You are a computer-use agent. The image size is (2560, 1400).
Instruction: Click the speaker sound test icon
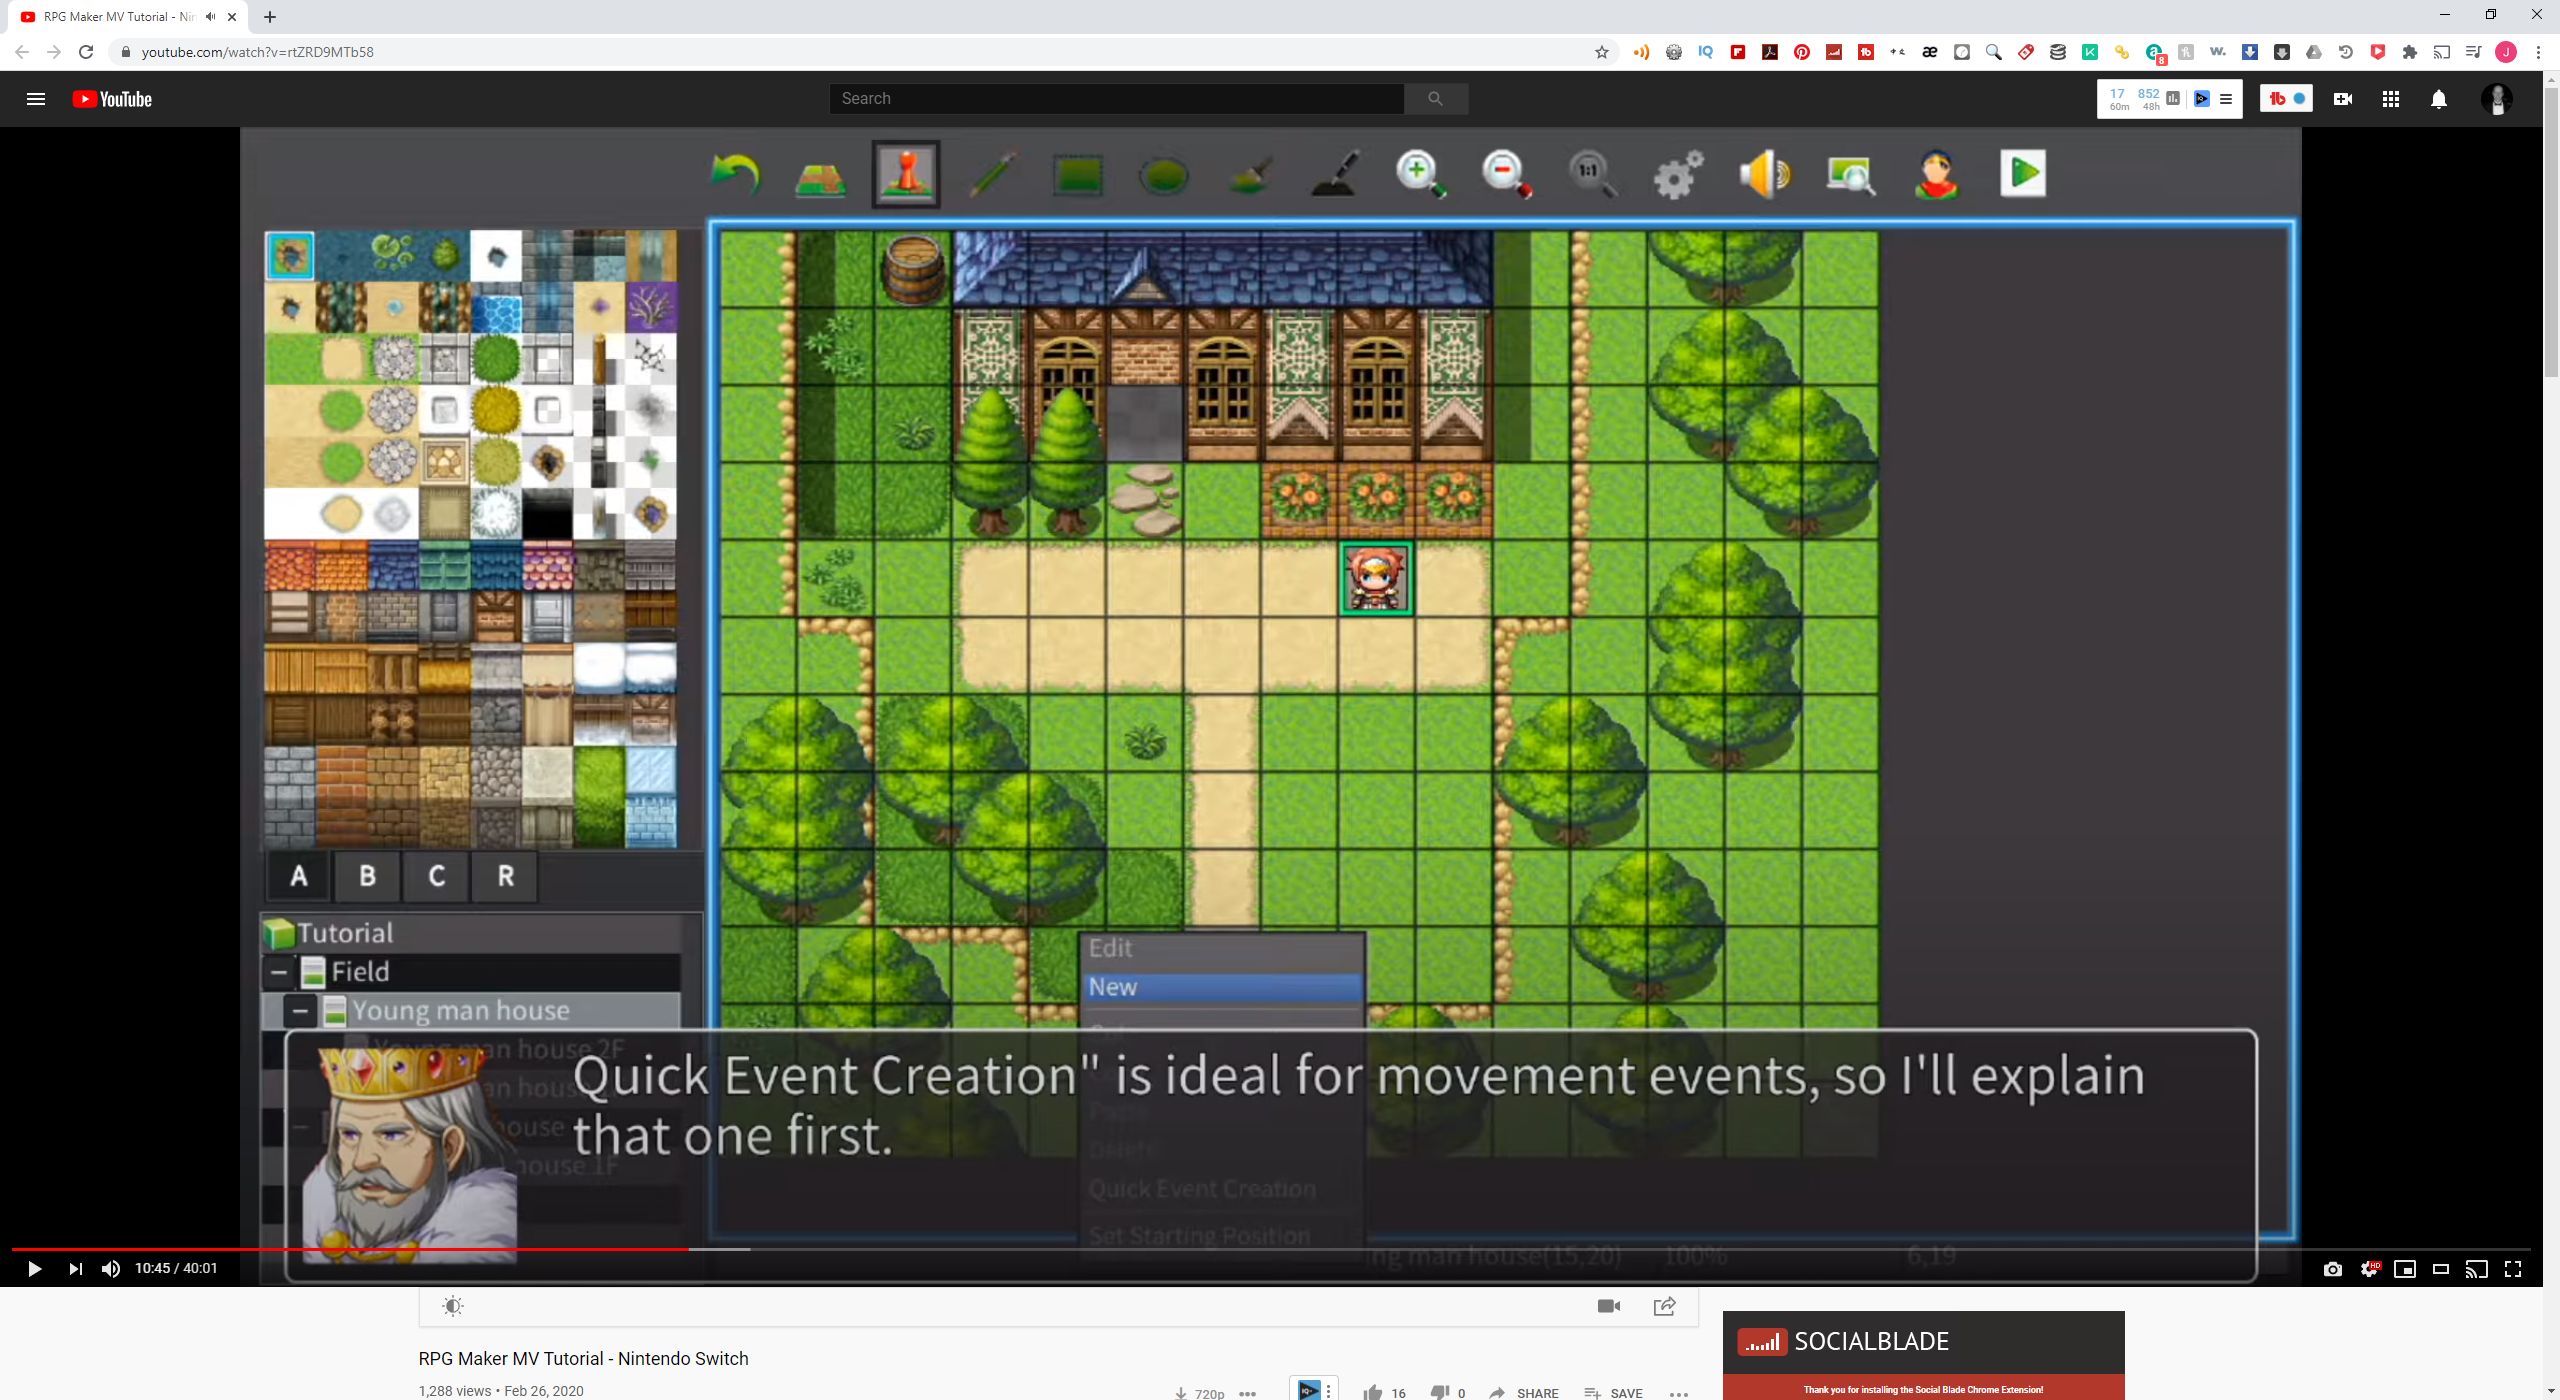point(1764,175)
